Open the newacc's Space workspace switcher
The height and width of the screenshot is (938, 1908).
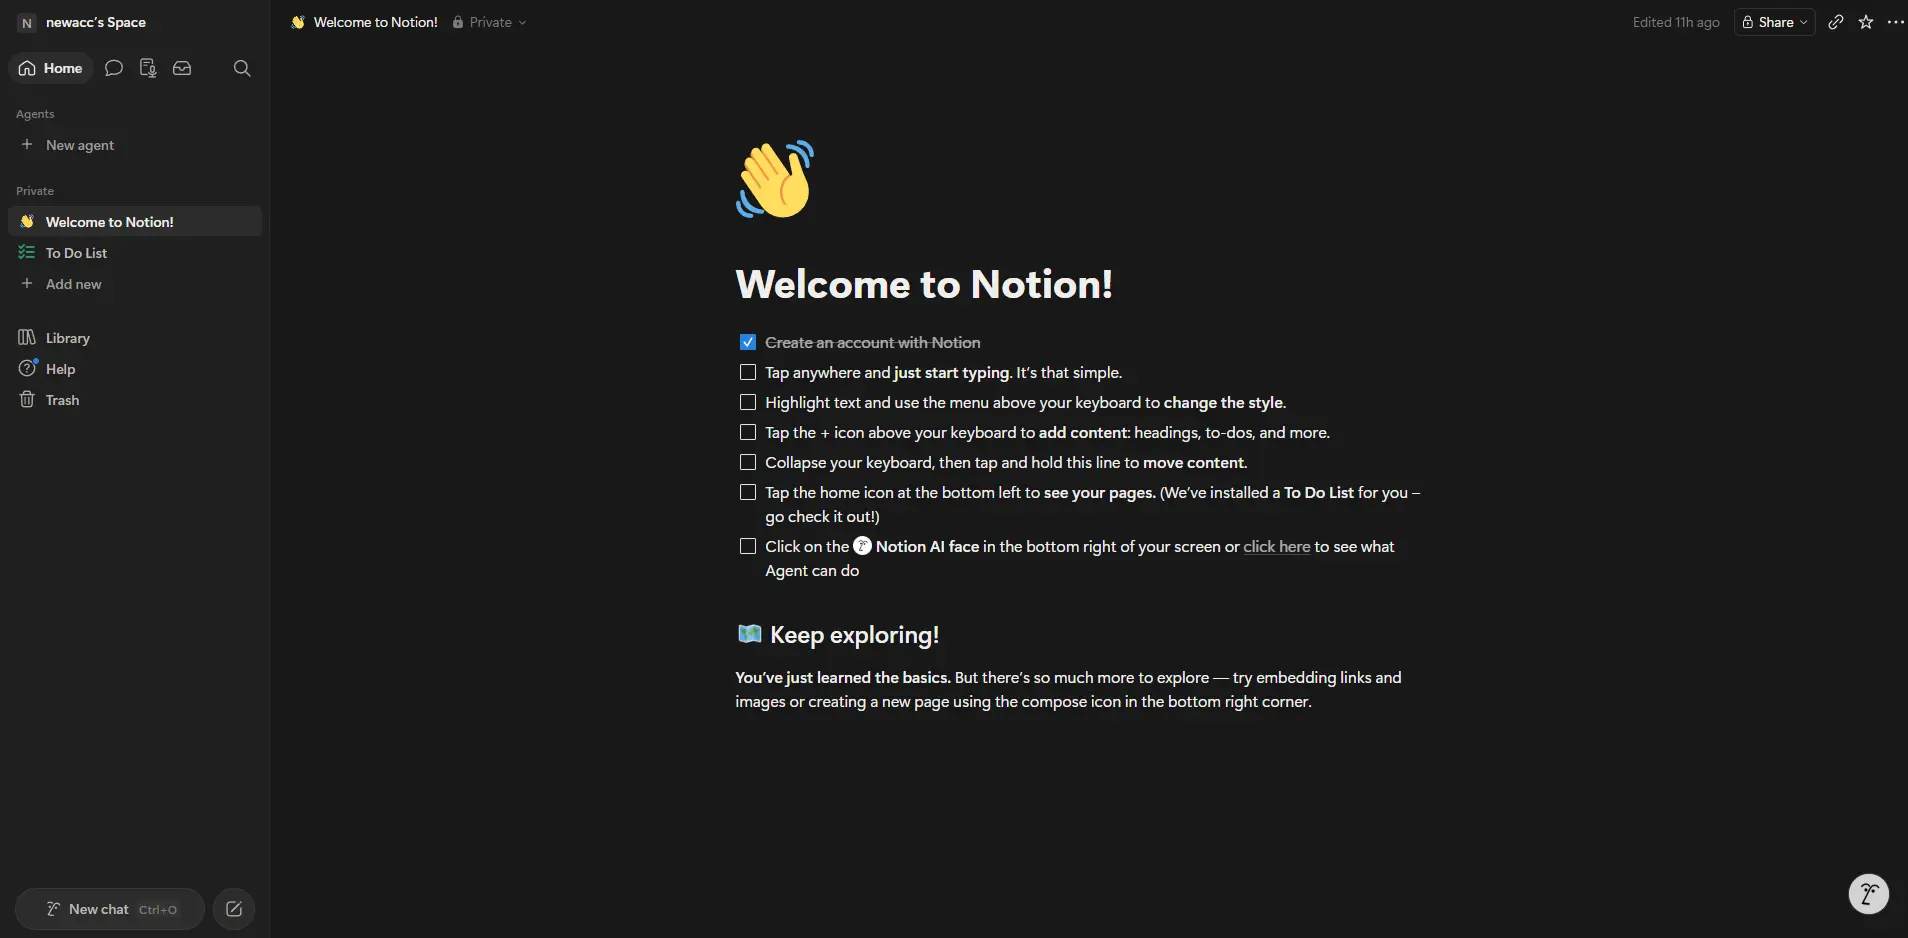point(83,23)
